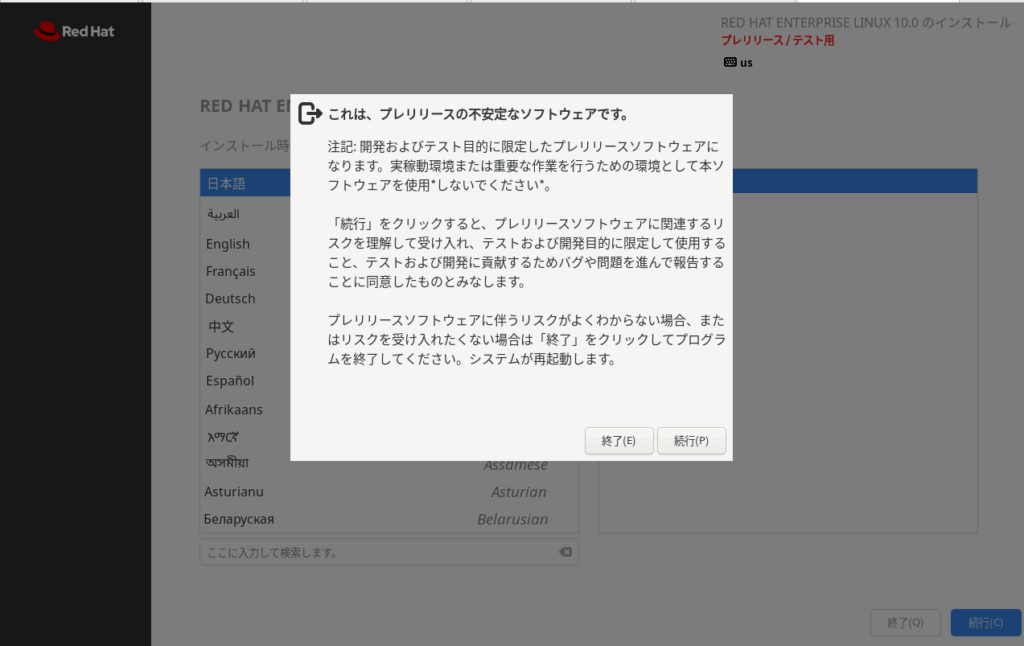Select Afrikaans in the language list
Screen dimensions: 1024x646
tap(234, 409)
